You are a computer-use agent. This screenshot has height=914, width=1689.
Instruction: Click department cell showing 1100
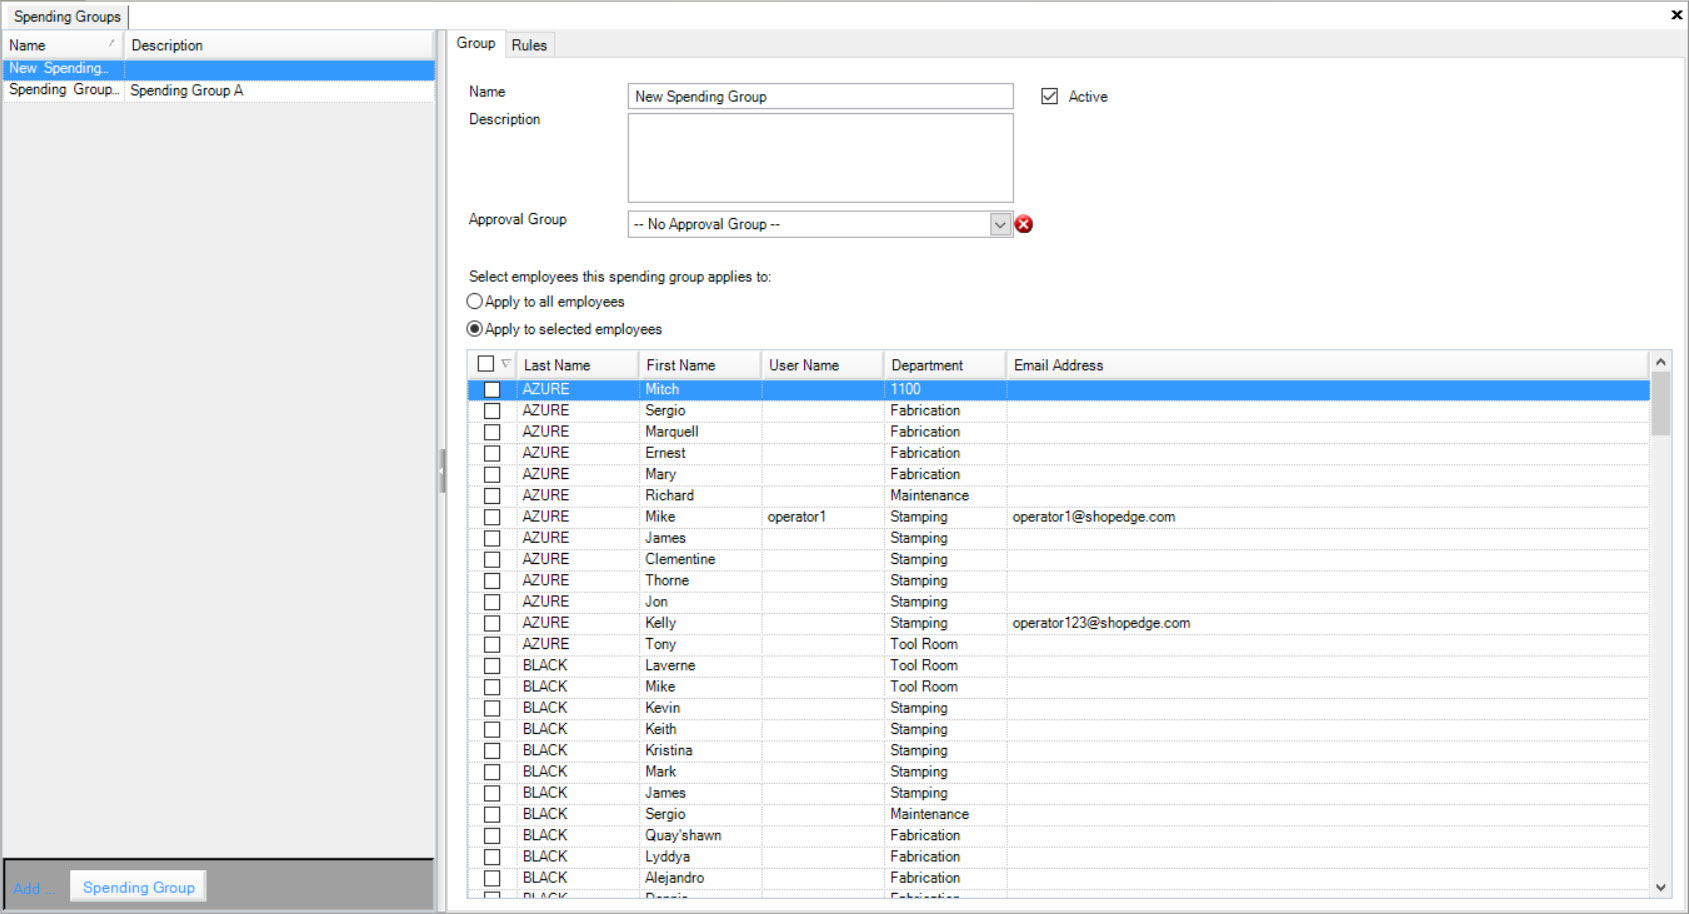pos(945,389)
